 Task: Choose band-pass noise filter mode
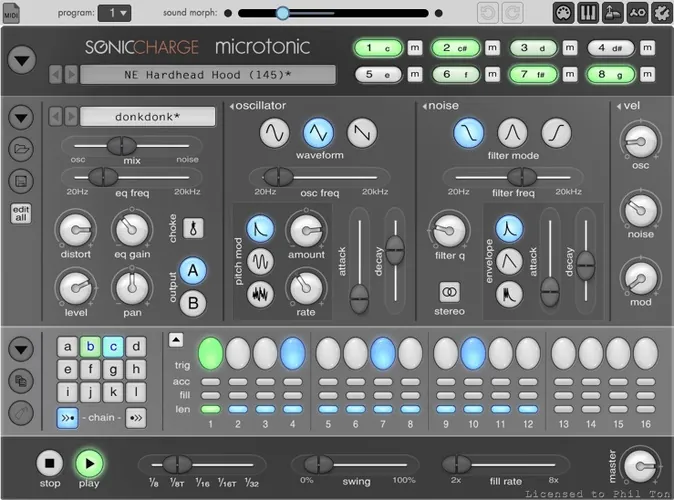(512, 133)
